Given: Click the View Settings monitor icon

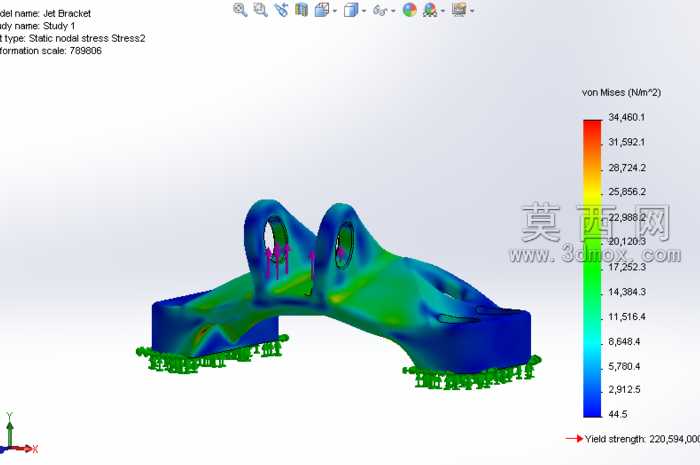Looking at the screenshot, I should [459, 10].
